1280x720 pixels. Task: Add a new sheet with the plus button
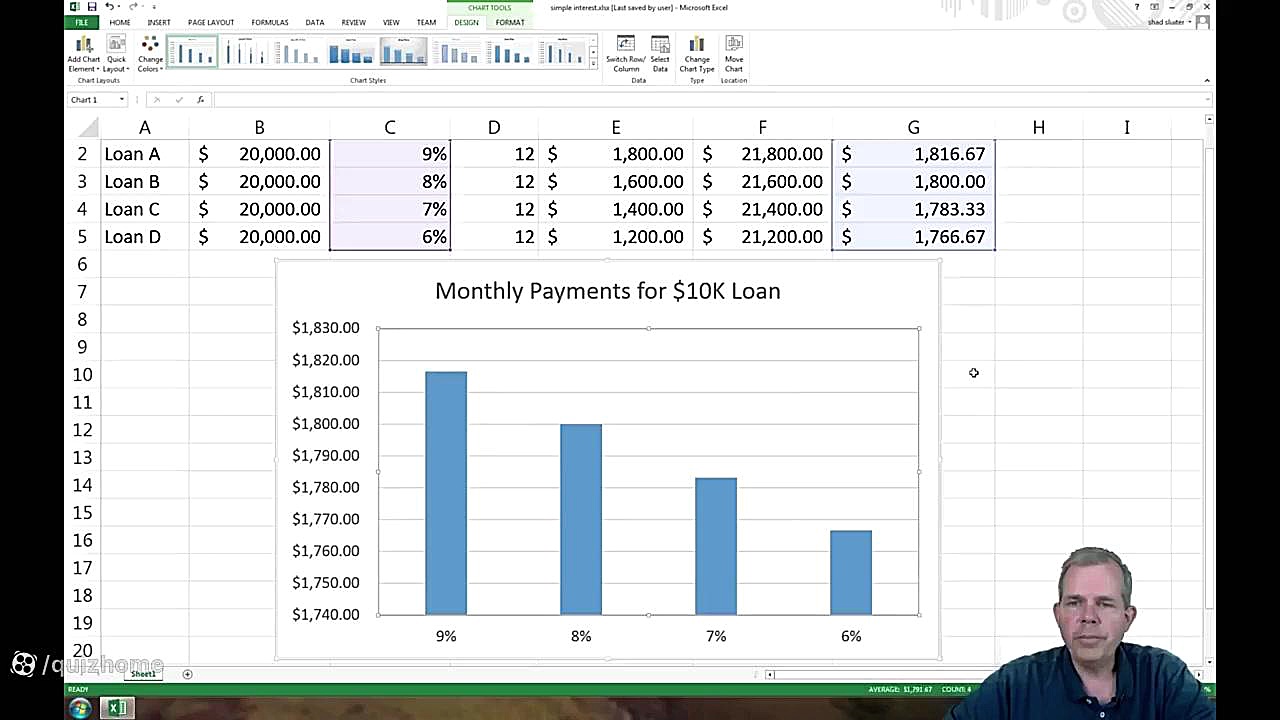[x=187, y=674]
